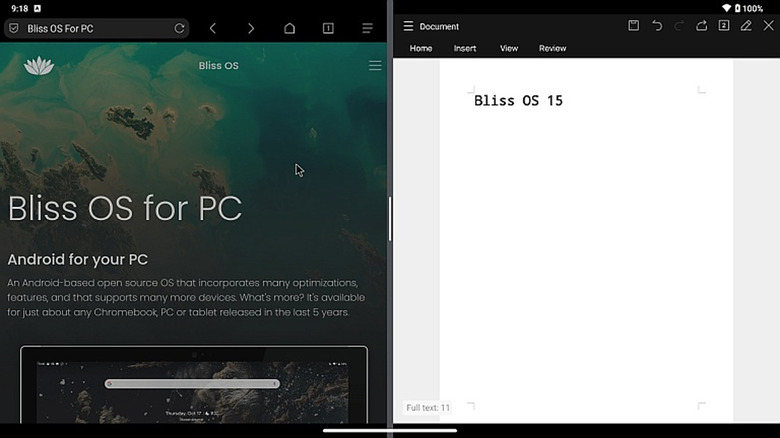Expand the Document app side menu

408,26
